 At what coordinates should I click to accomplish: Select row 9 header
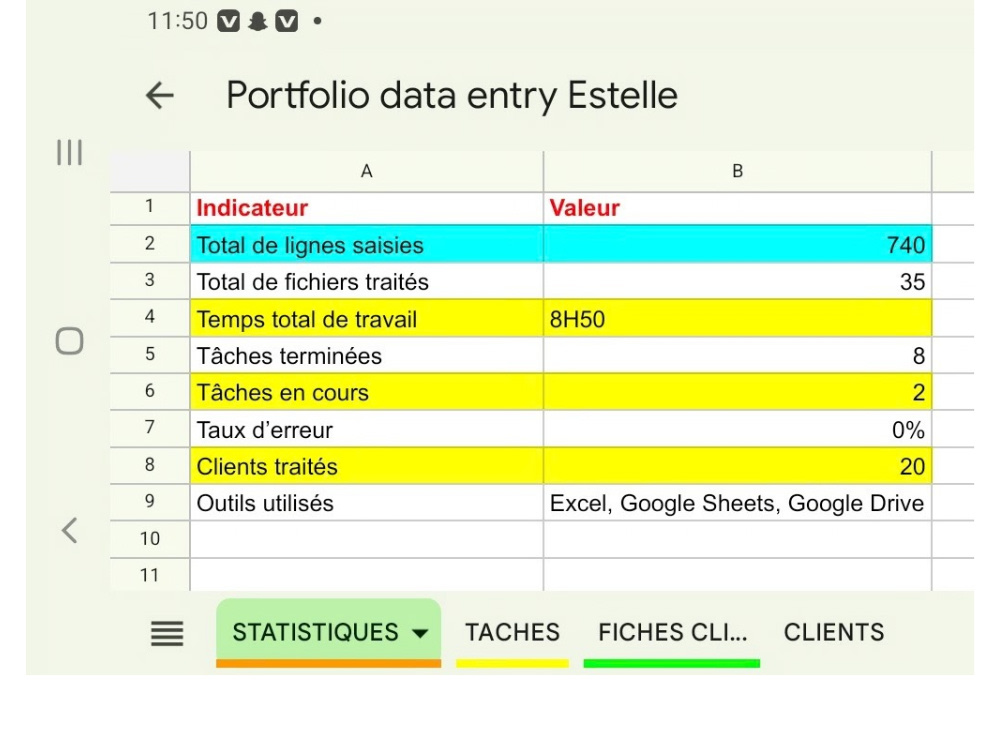[x=149, y=502]
